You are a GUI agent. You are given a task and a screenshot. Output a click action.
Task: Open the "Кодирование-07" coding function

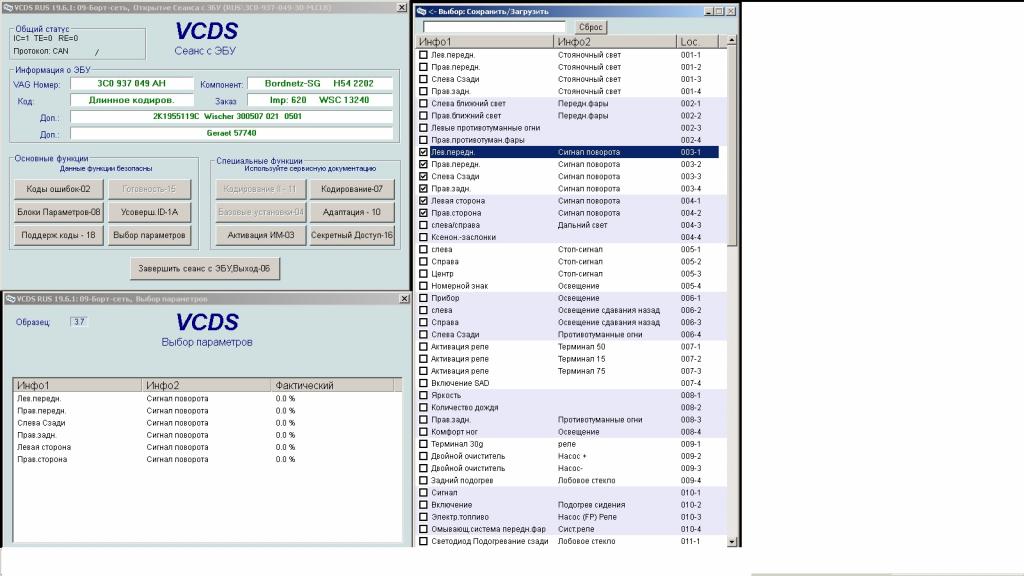click(351, 189)
